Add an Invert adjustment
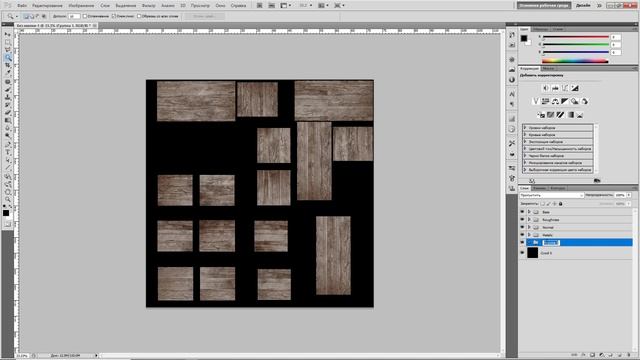Viewport: 640px width, 360px height. pos(541,115)
